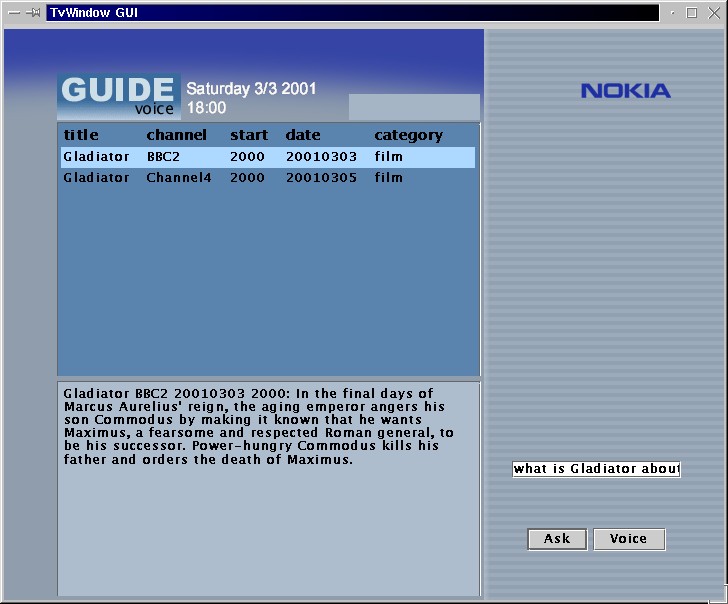
Task: Select the Gladiator BBC2 row
Action: click(268, 157)
